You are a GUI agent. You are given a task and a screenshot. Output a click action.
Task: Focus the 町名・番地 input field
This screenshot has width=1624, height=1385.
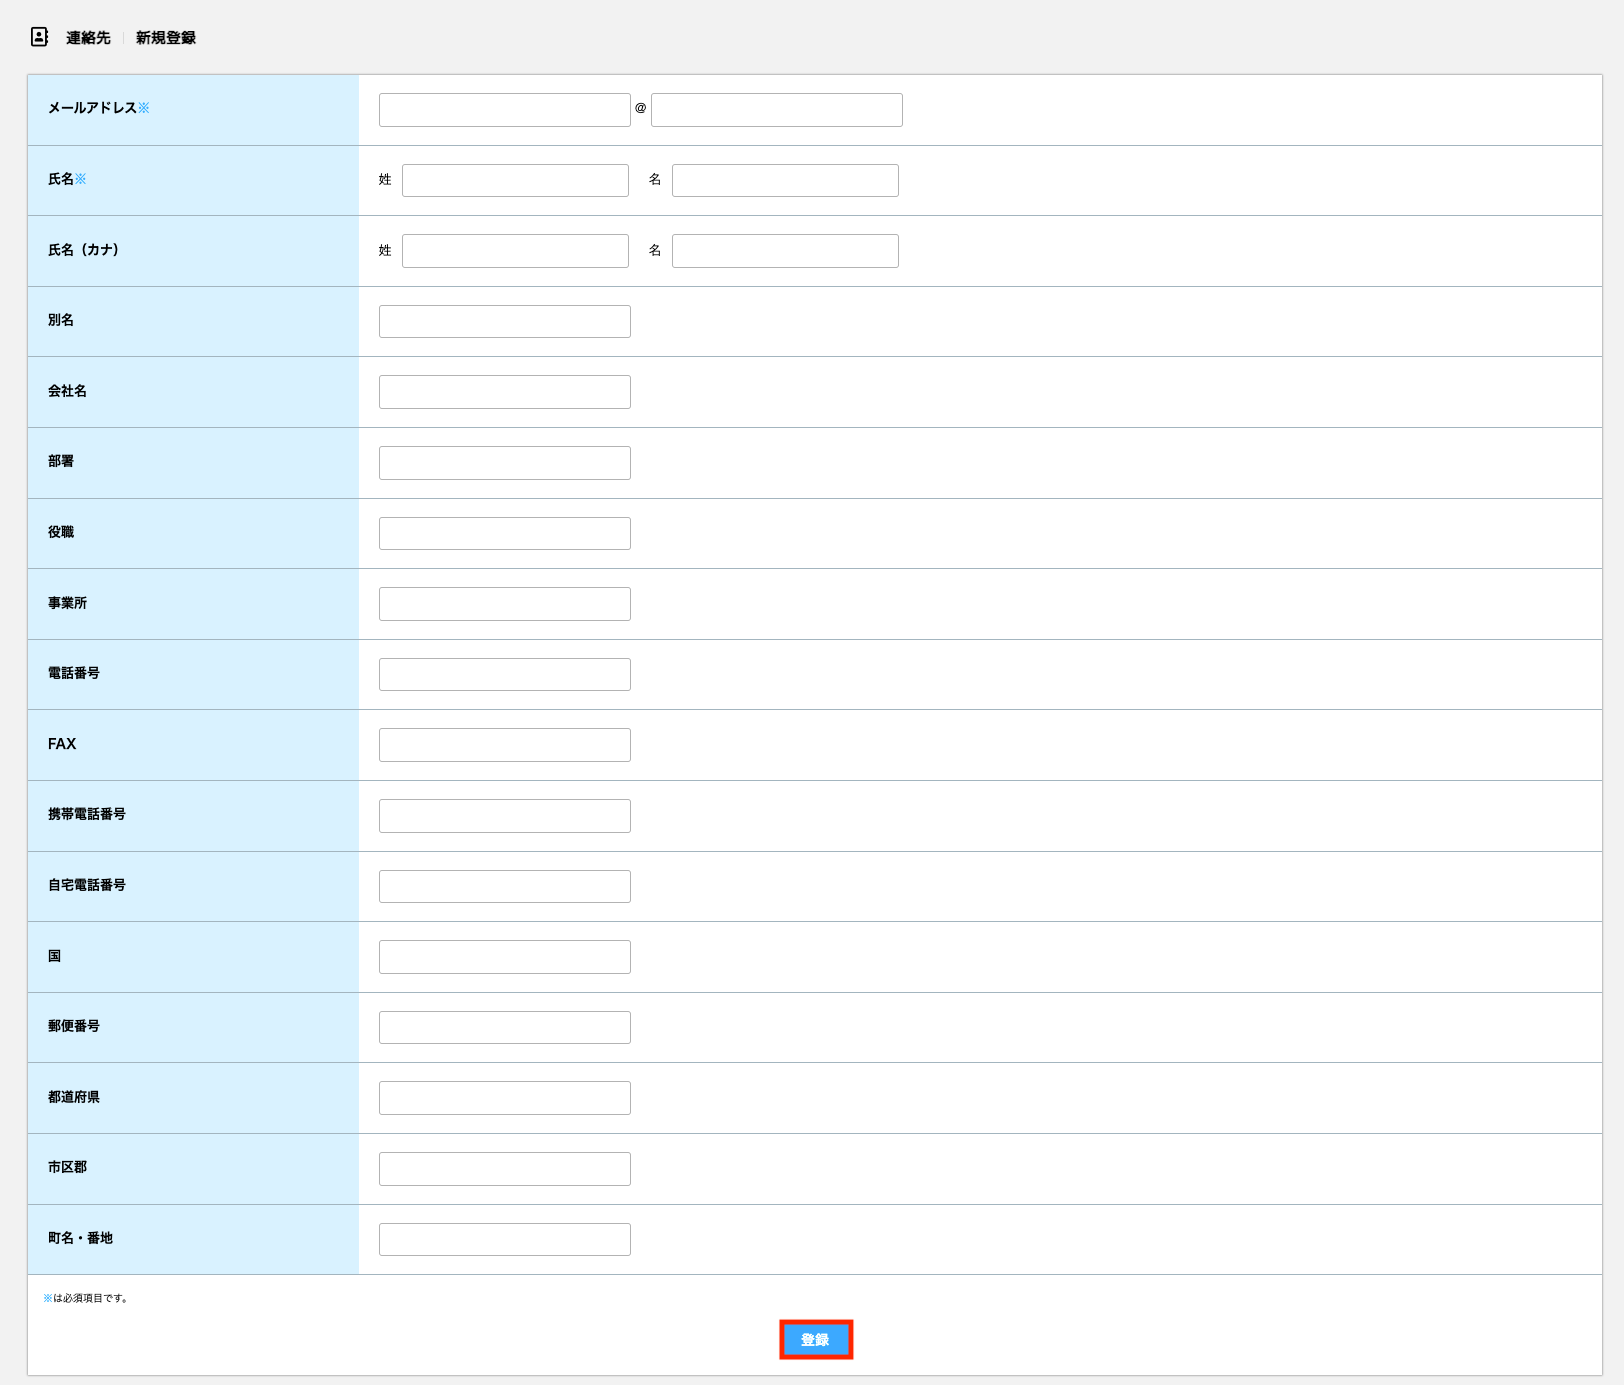point(505,1239)
